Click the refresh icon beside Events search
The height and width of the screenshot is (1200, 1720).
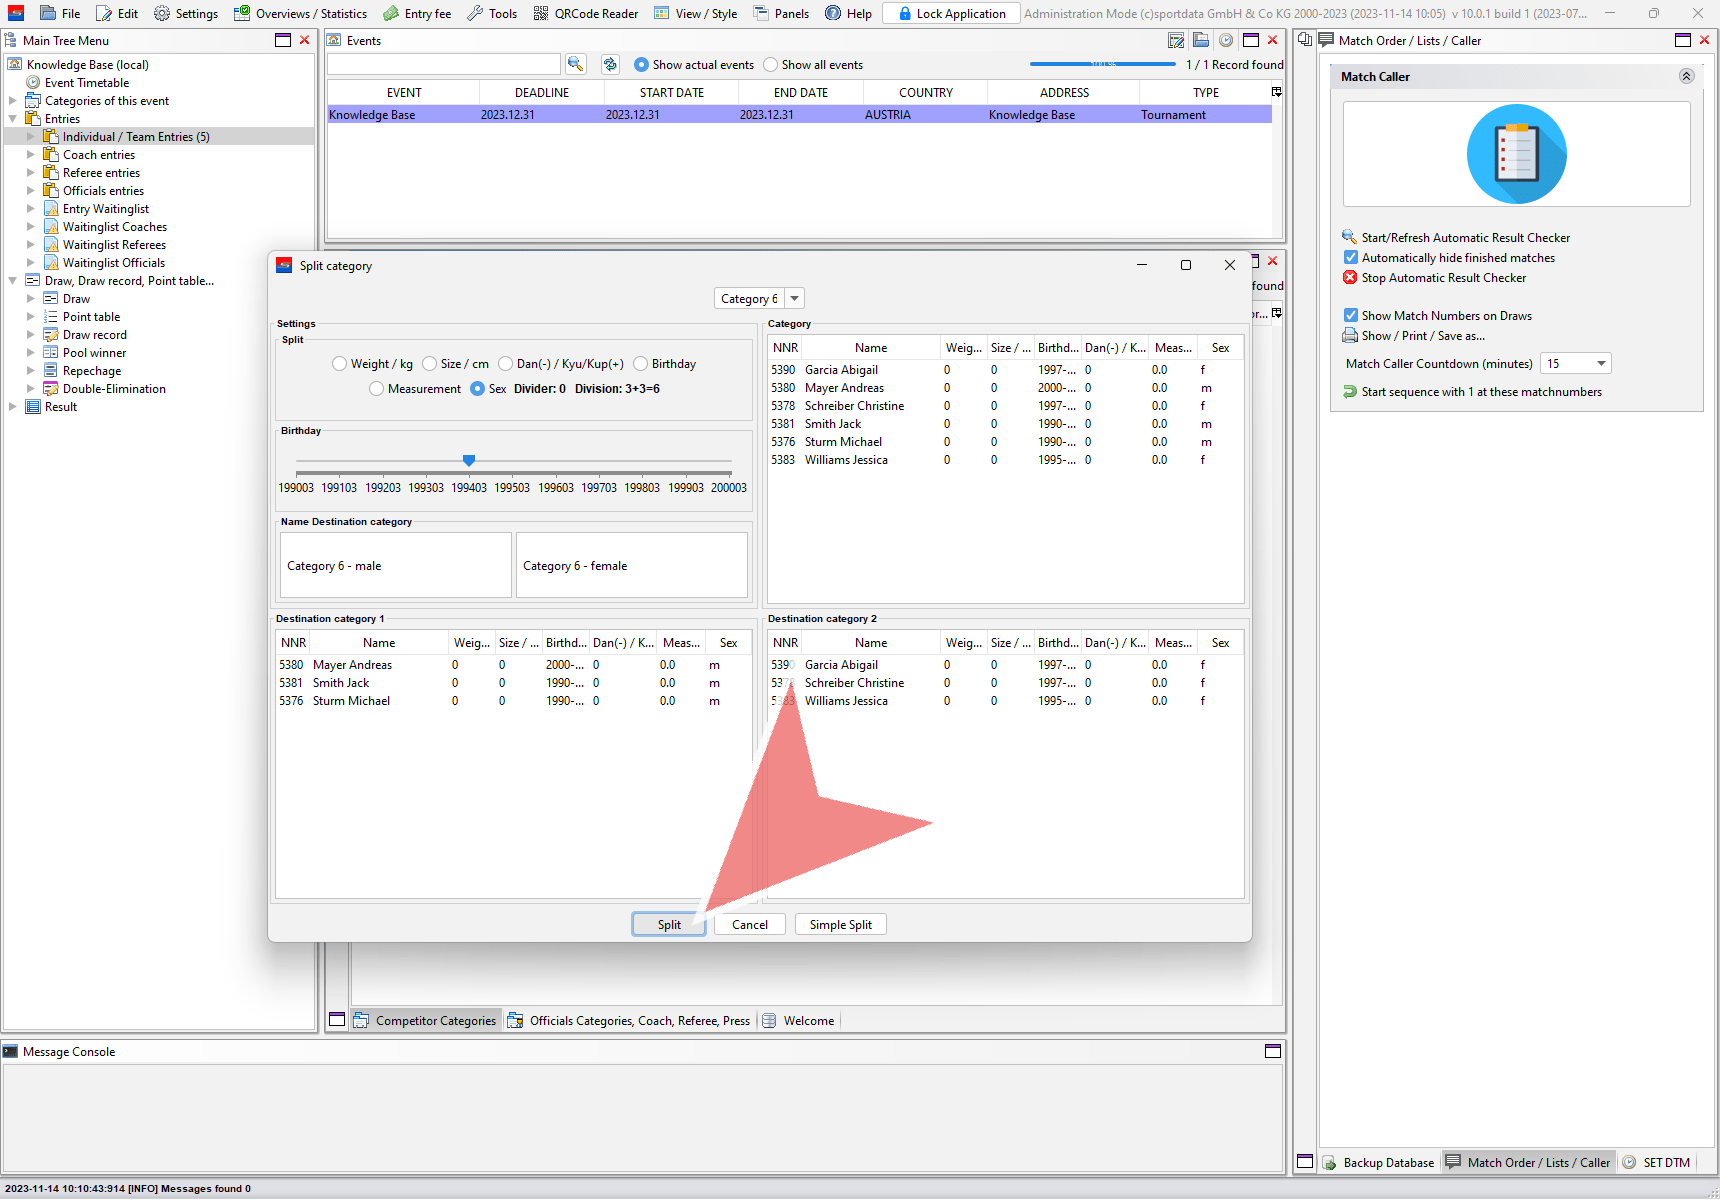(610, 64)
